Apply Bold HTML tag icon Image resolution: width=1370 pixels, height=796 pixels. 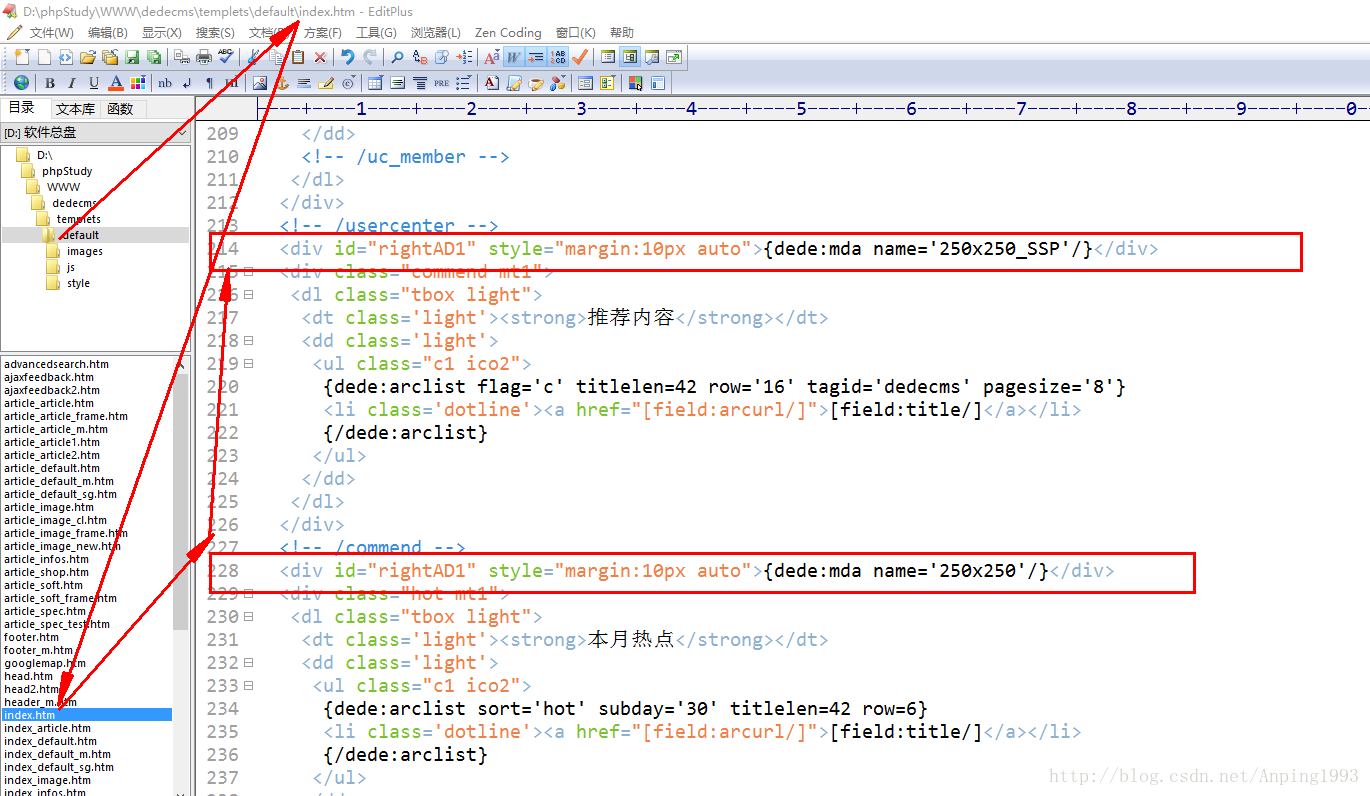(49, 83)
